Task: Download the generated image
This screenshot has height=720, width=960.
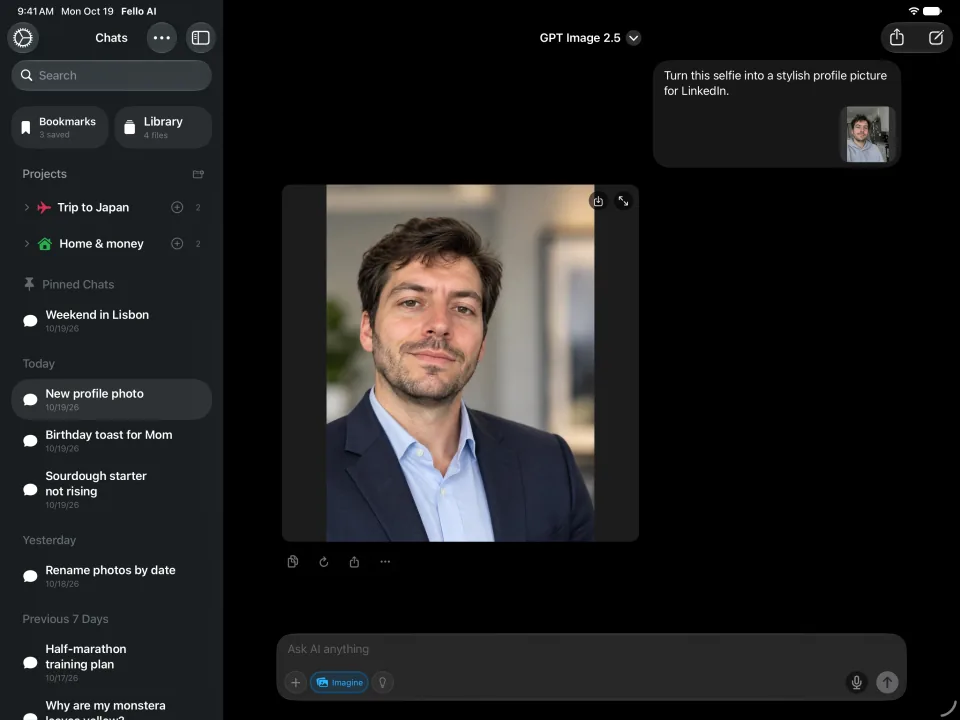Action: coord(598,201)
